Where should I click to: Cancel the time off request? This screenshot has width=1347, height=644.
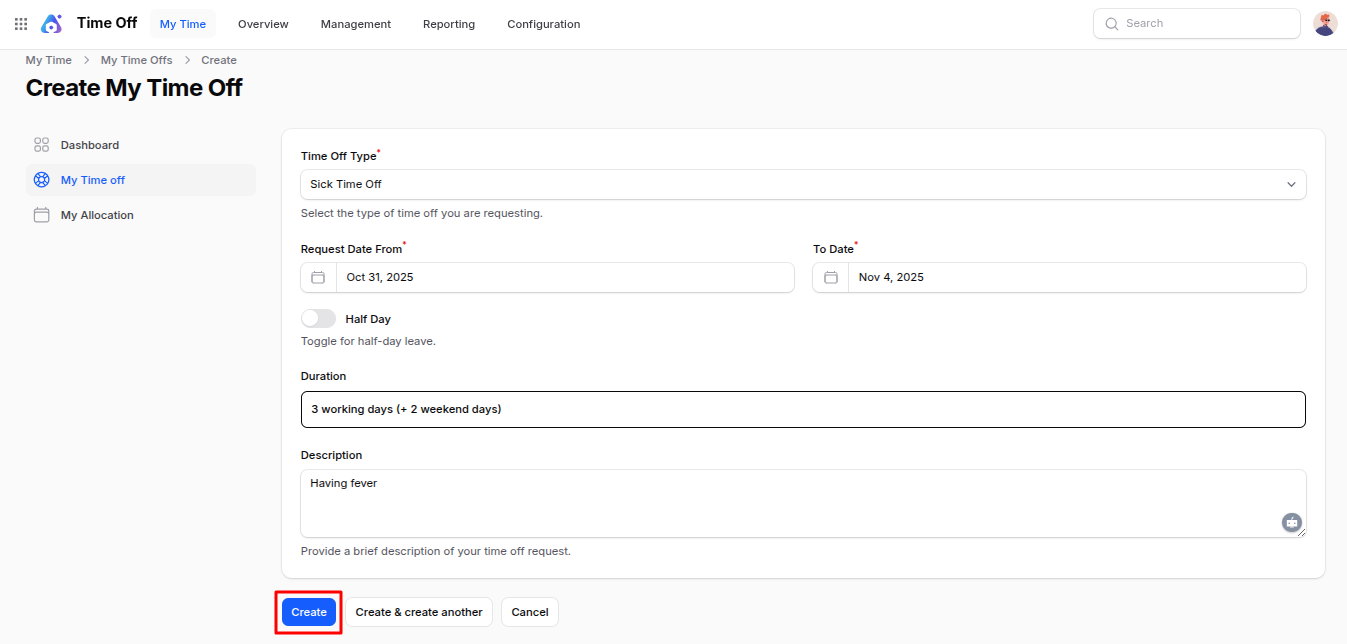pyautogui.click(x=530, y=612)
